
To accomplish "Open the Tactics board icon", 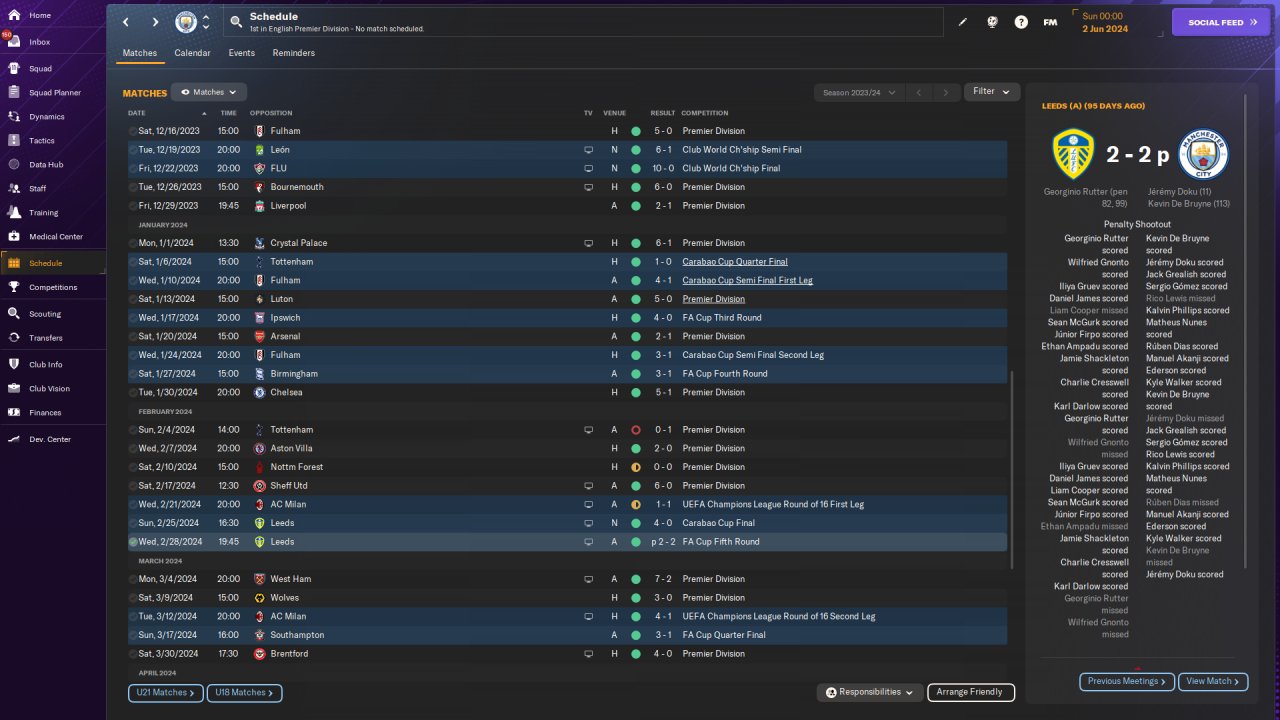I will click(x=15, y=141).
